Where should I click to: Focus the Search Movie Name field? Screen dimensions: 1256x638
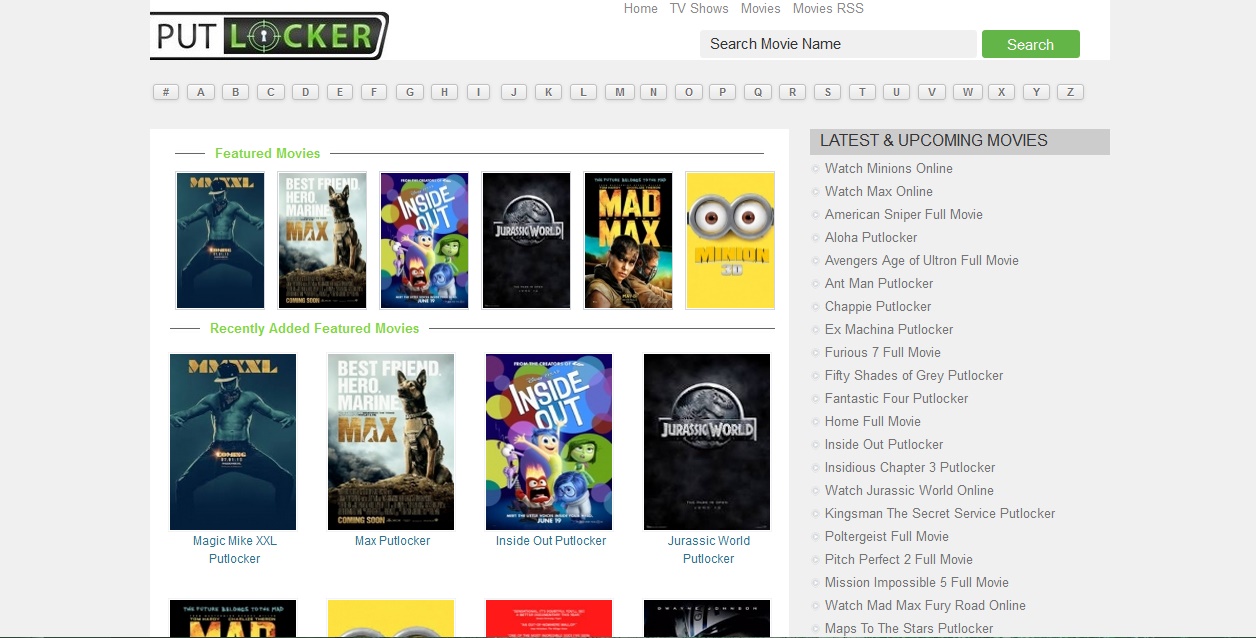pos(837,44)
